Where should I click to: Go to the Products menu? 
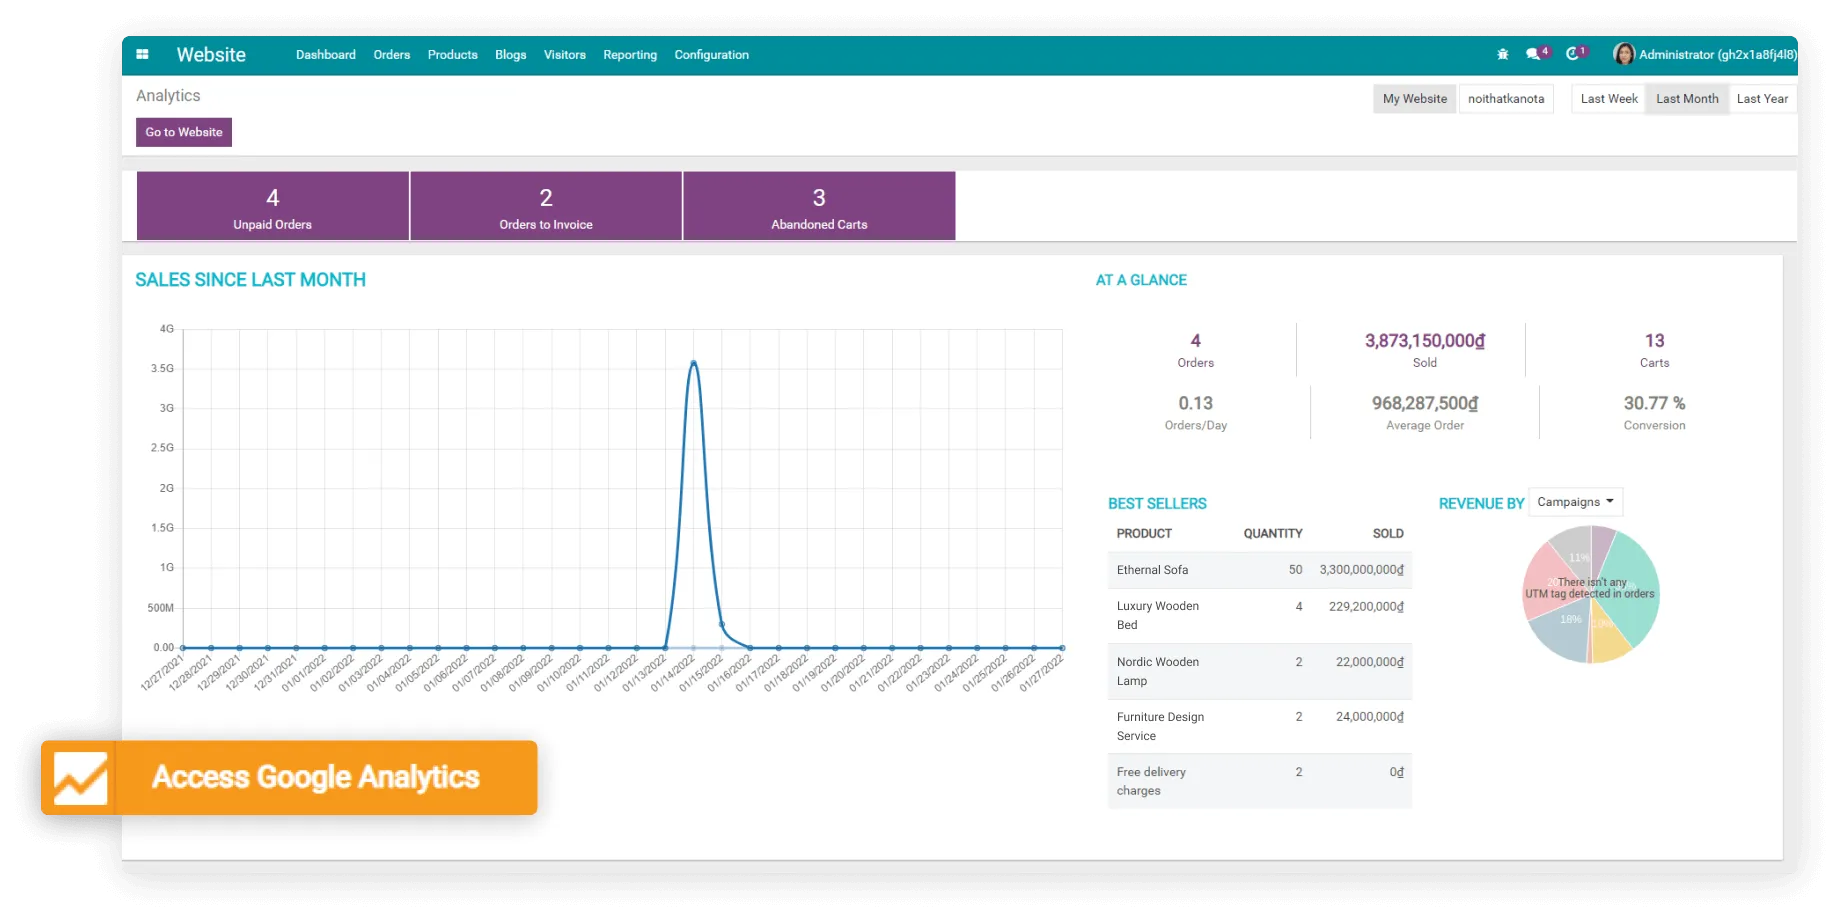click(452, 55)
